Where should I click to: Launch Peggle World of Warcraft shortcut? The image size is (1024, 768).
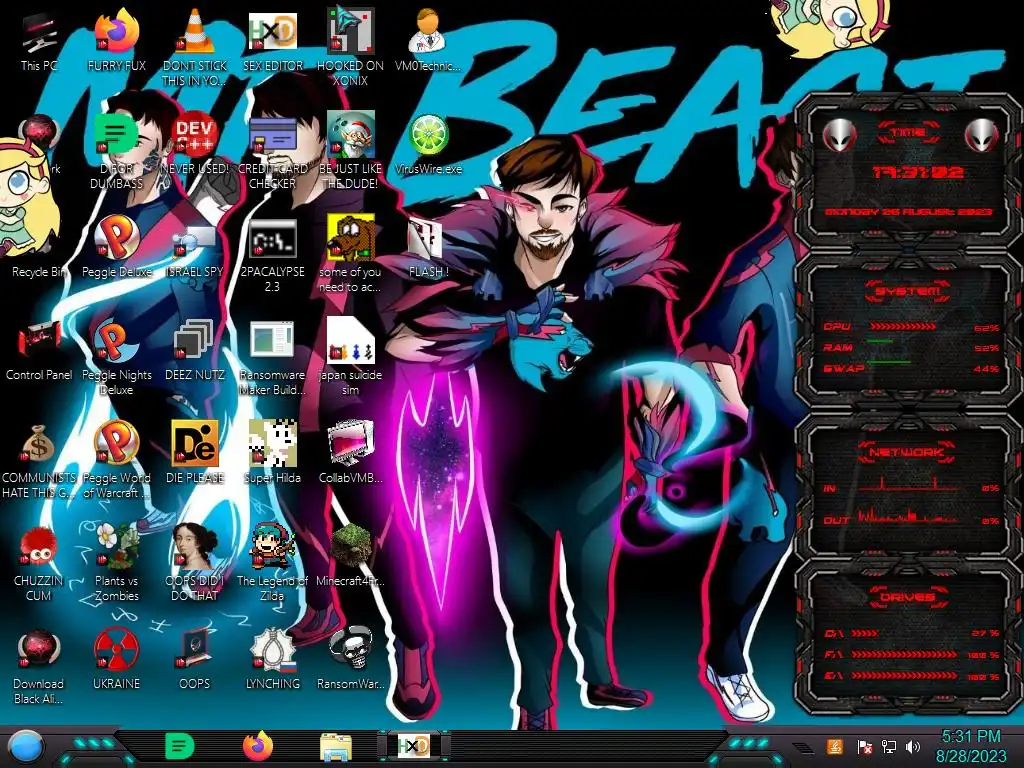coord(116,460)
